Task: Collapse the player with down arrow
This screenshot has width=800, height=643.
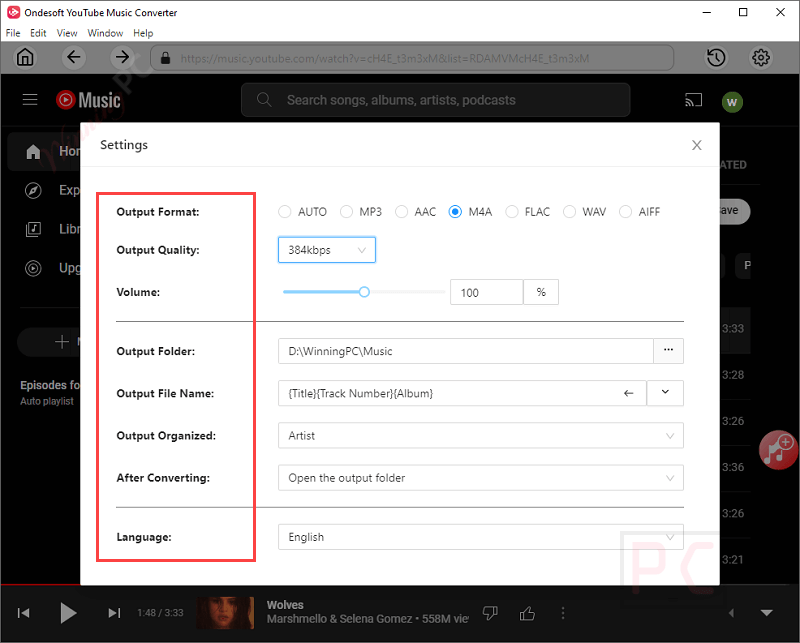Action: click(x=766, y=613)
